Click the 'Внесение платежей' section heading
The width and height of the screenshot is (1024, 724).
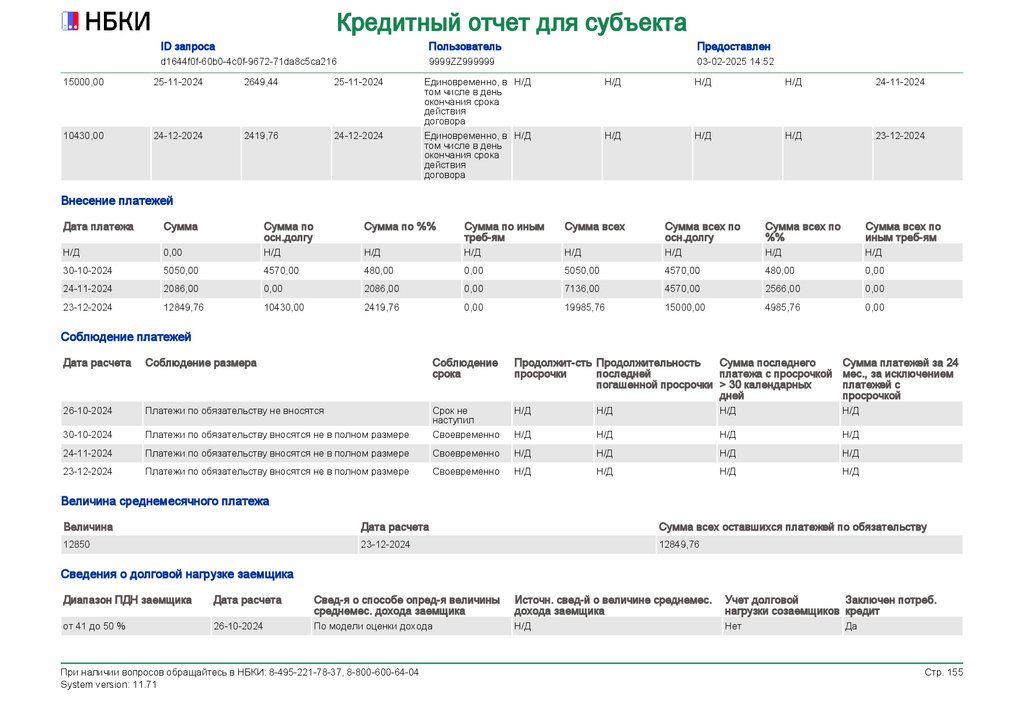[117, 200]
